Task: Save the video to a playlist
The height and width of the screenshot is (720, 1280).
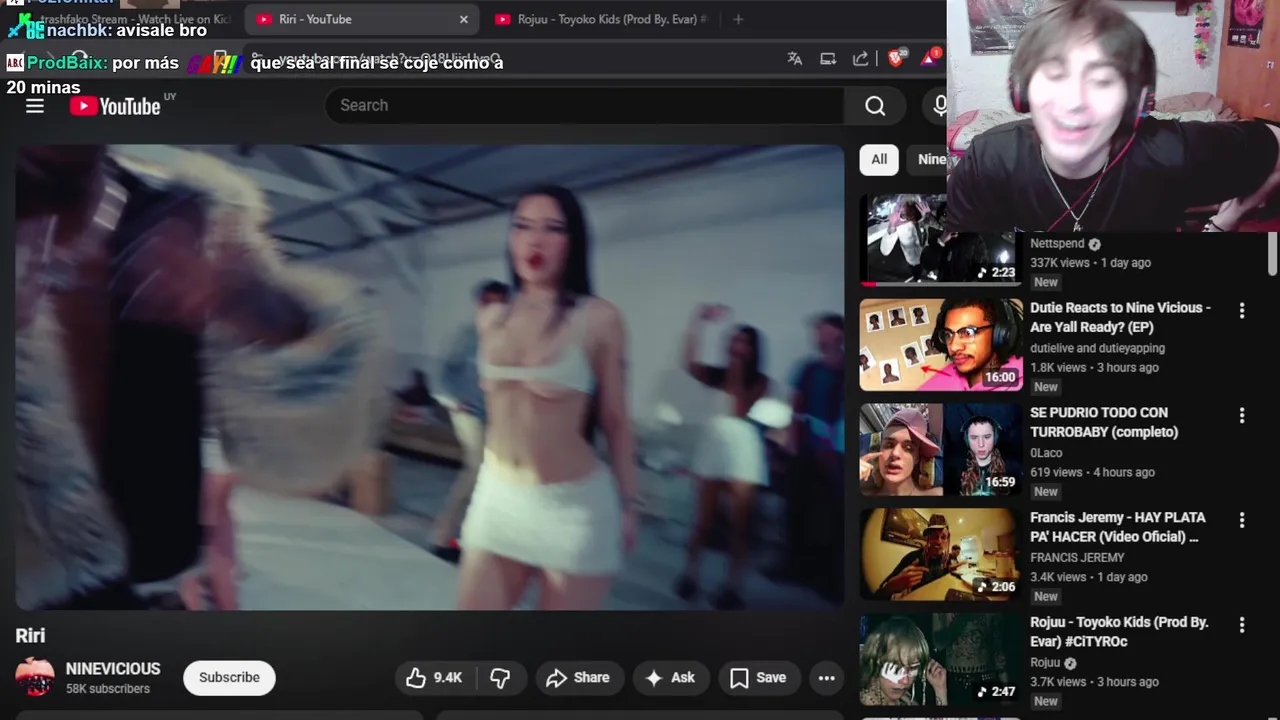Action: tap(758, 678)
